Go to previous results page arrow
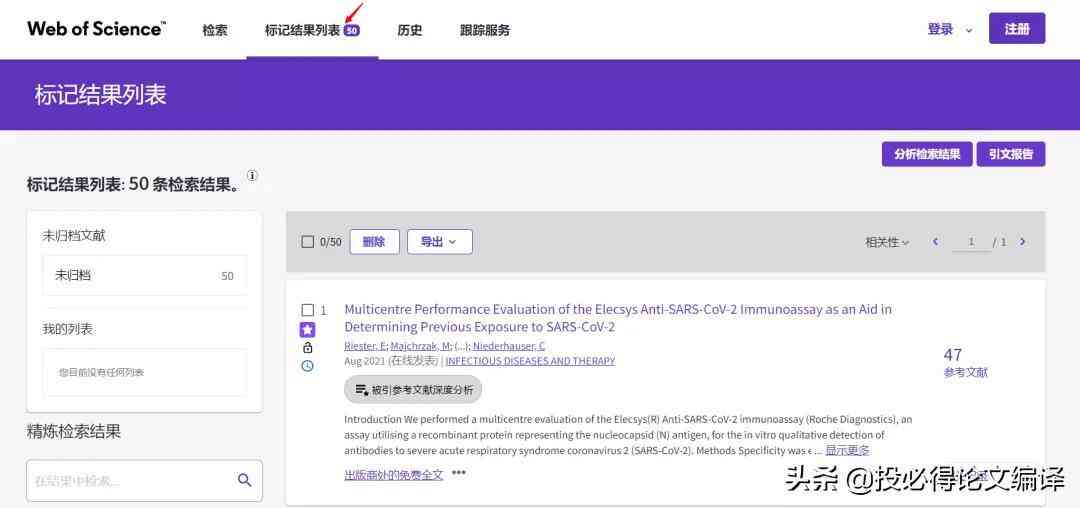Image resolution: width=1080 pixels, height=508 pixels. [x=935, y=242]
